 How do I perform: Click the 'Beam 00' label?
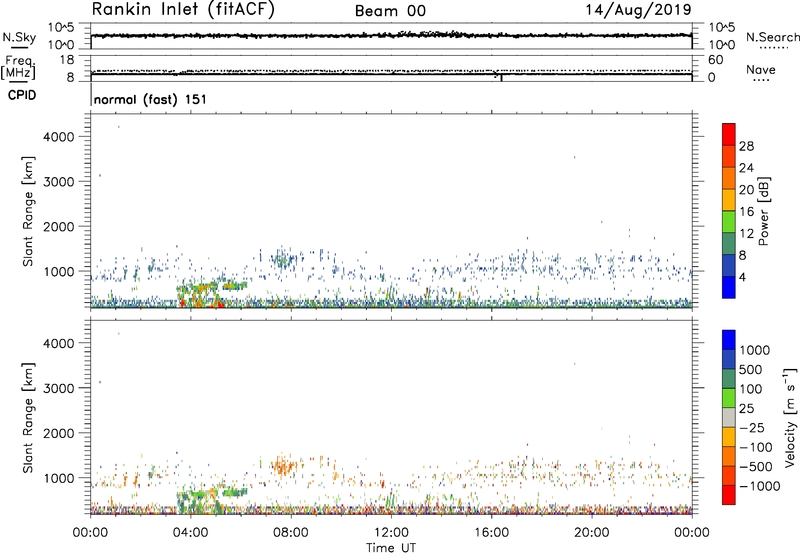coord(390,11)
